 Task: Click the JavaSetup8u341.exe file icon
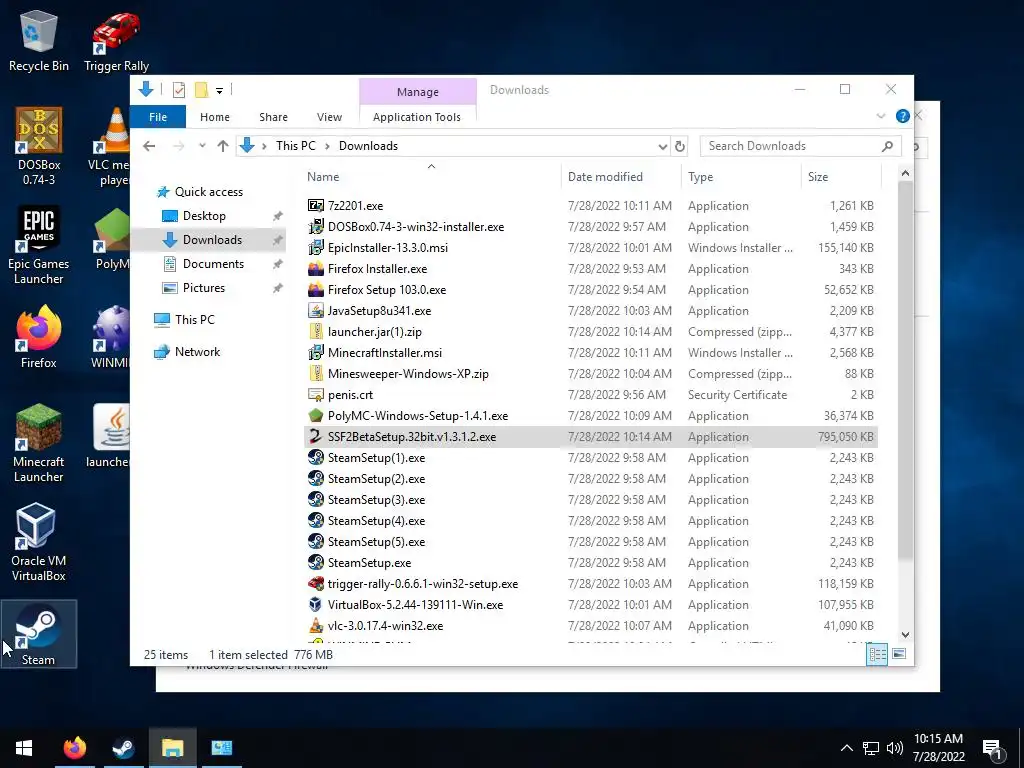pos(315,311)
